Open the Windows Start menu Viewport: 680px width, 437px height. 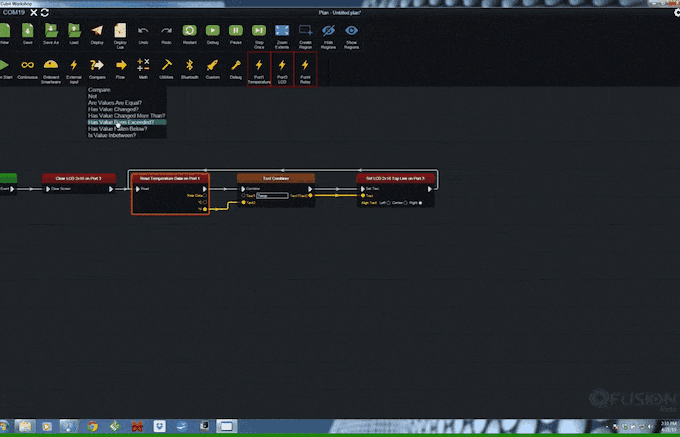click(x=4, y=426)
